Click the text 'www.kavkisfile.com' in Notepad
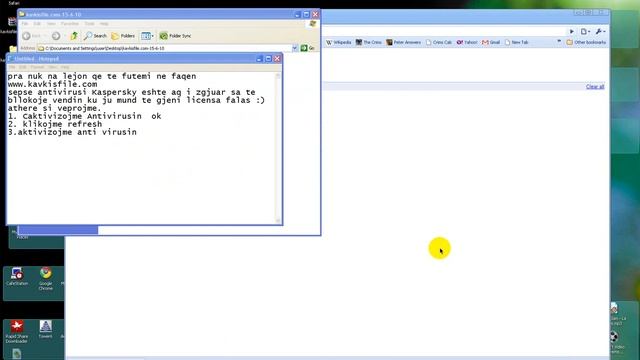 pyautogui.click(x=52, y=84)
